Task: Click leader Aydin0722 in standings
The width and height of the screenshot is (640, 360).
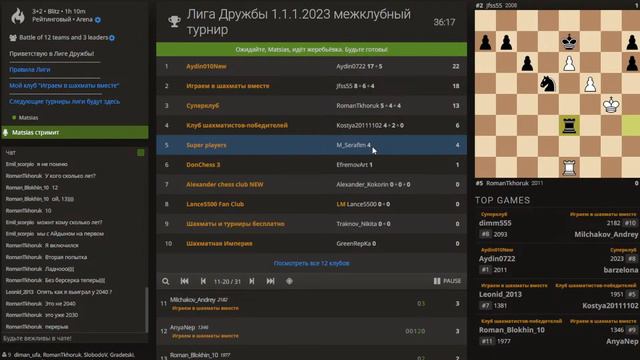Action: pos(351,66)
